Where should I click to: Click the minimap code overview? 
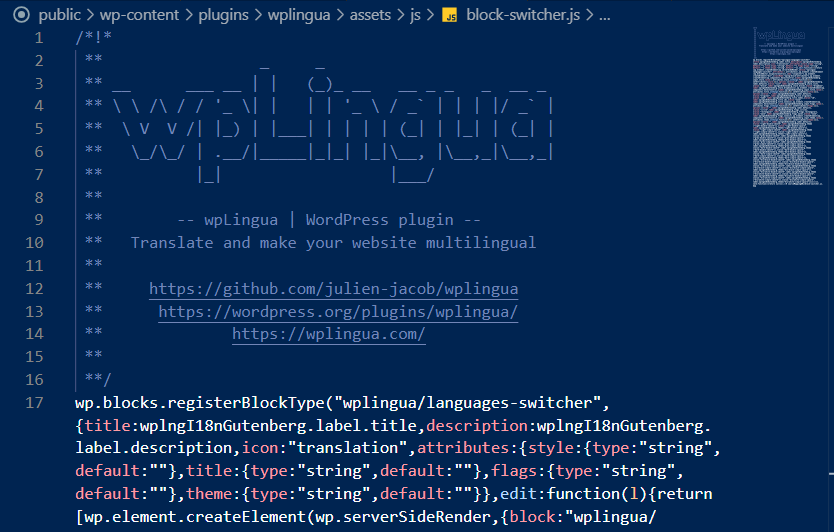tap(788, 107)
